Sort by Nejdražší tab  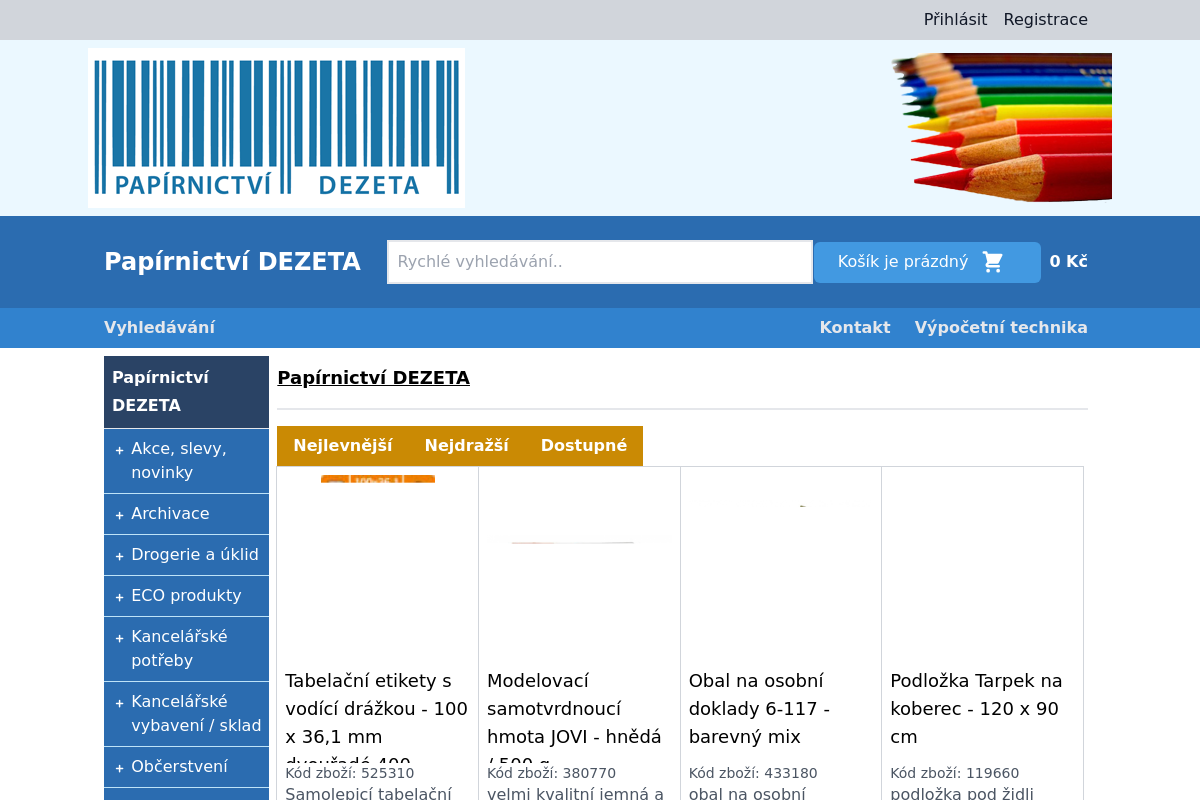click(467, 446)
